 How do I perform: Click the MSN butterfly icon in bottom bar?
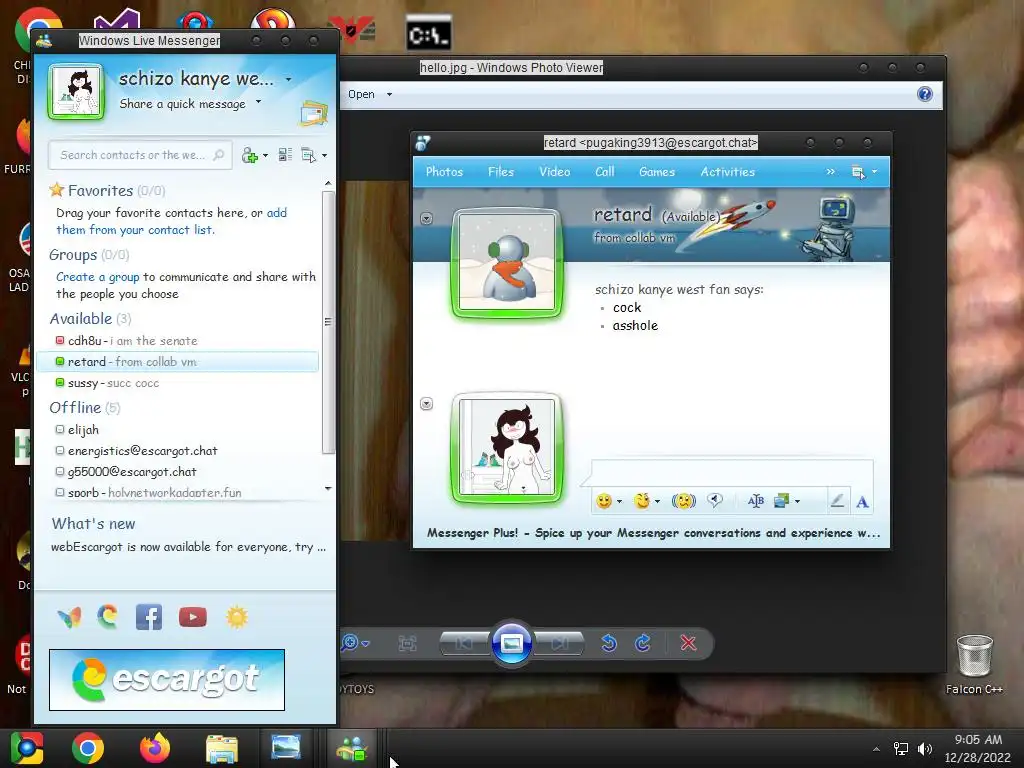[x=69, y=617]
